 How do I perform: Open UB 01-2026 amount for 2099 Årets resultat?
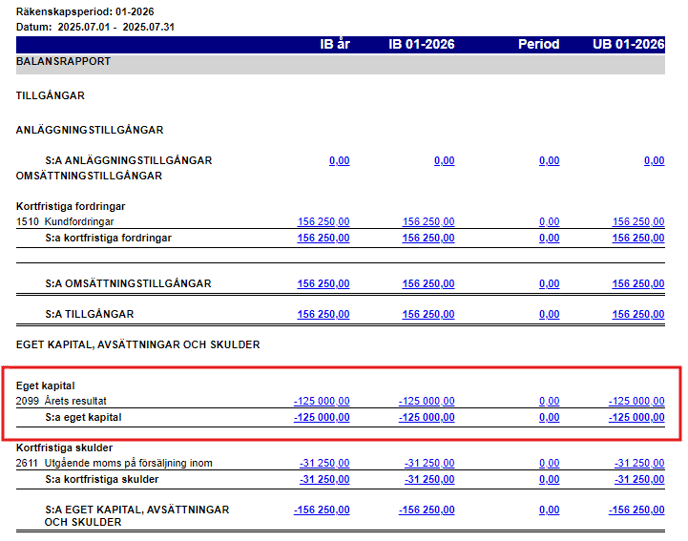(x=636, y=401)
